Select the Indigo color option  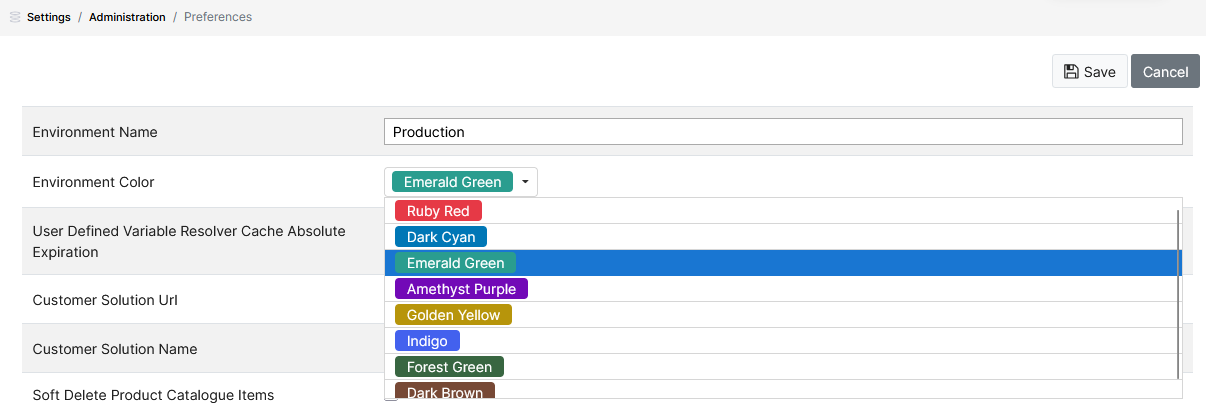point(427,341)
